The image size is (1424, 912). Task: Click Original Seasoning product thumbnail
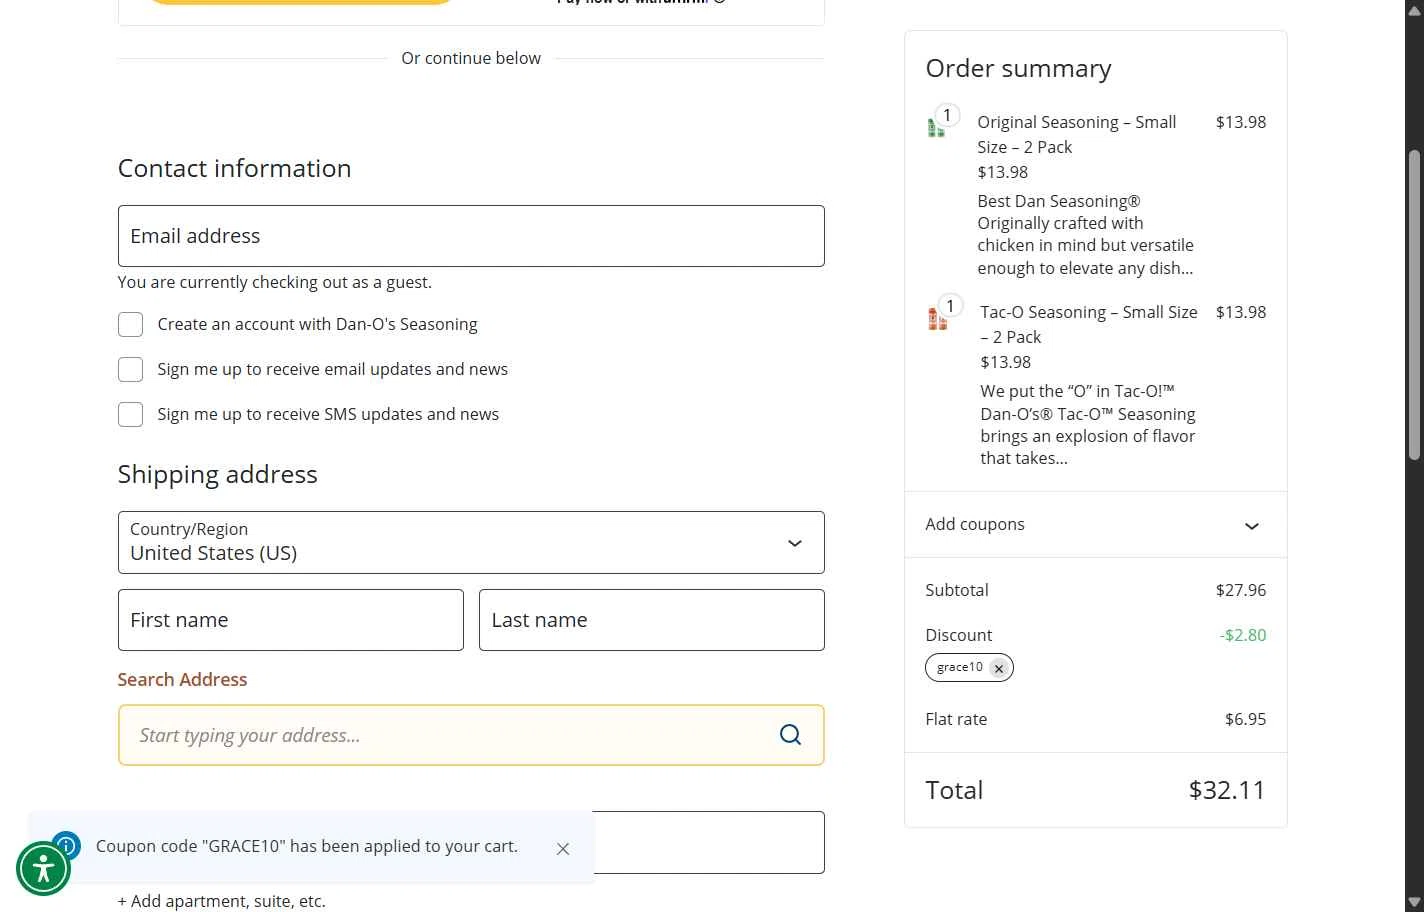[x=937, y=127]
